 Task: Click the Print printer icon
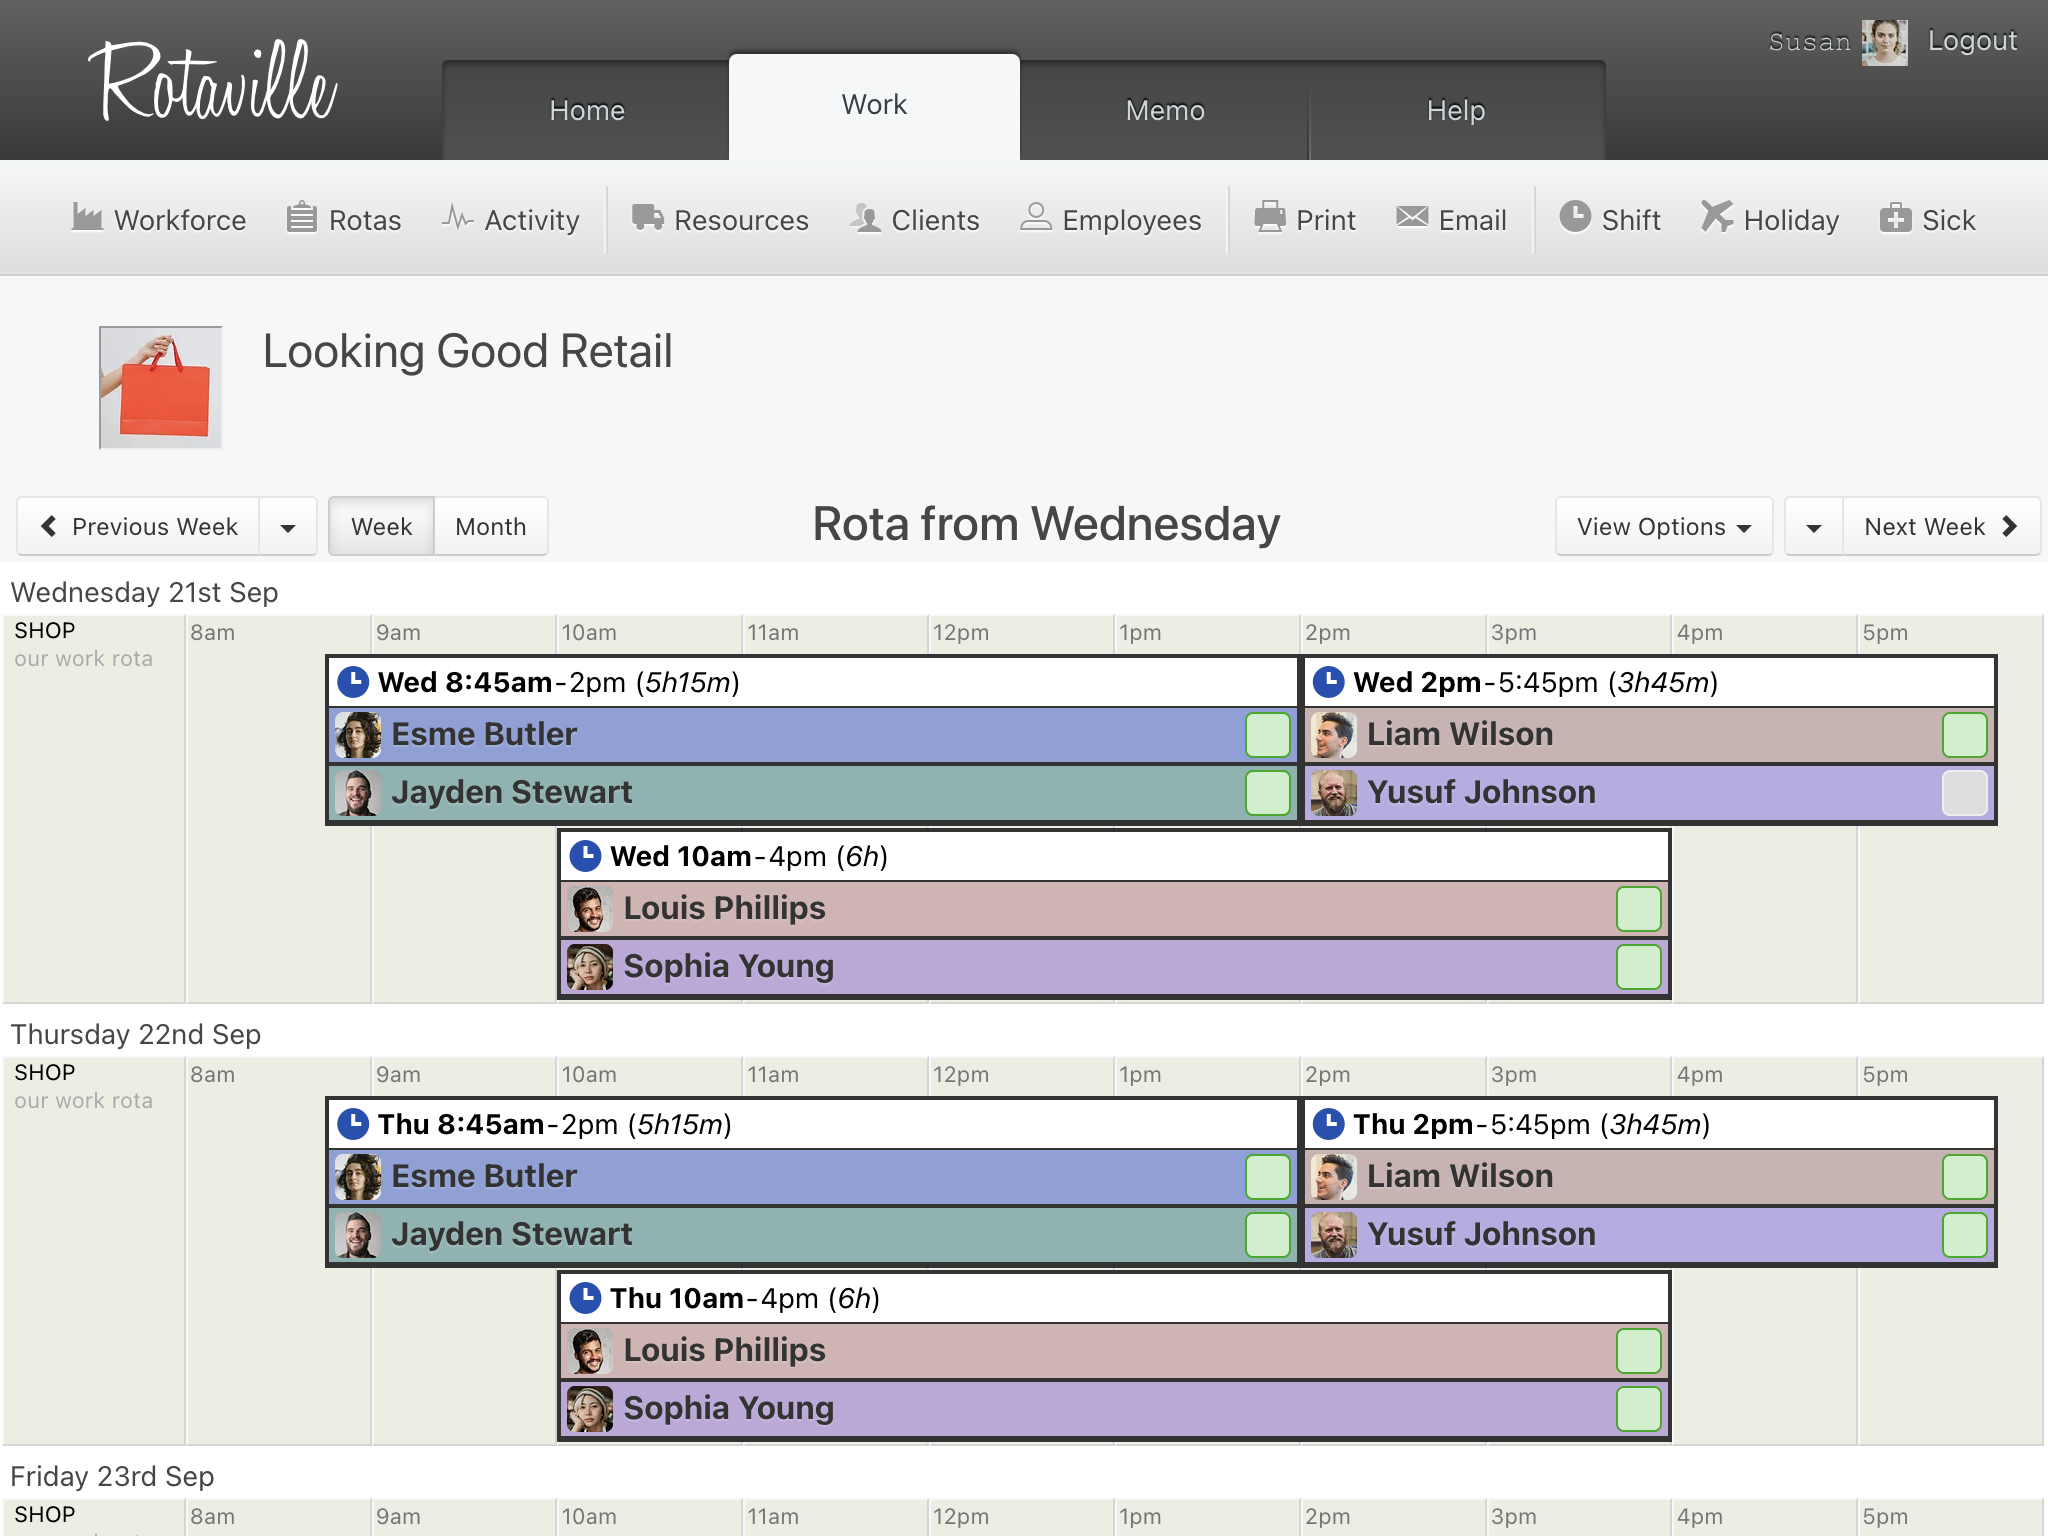1270,217
